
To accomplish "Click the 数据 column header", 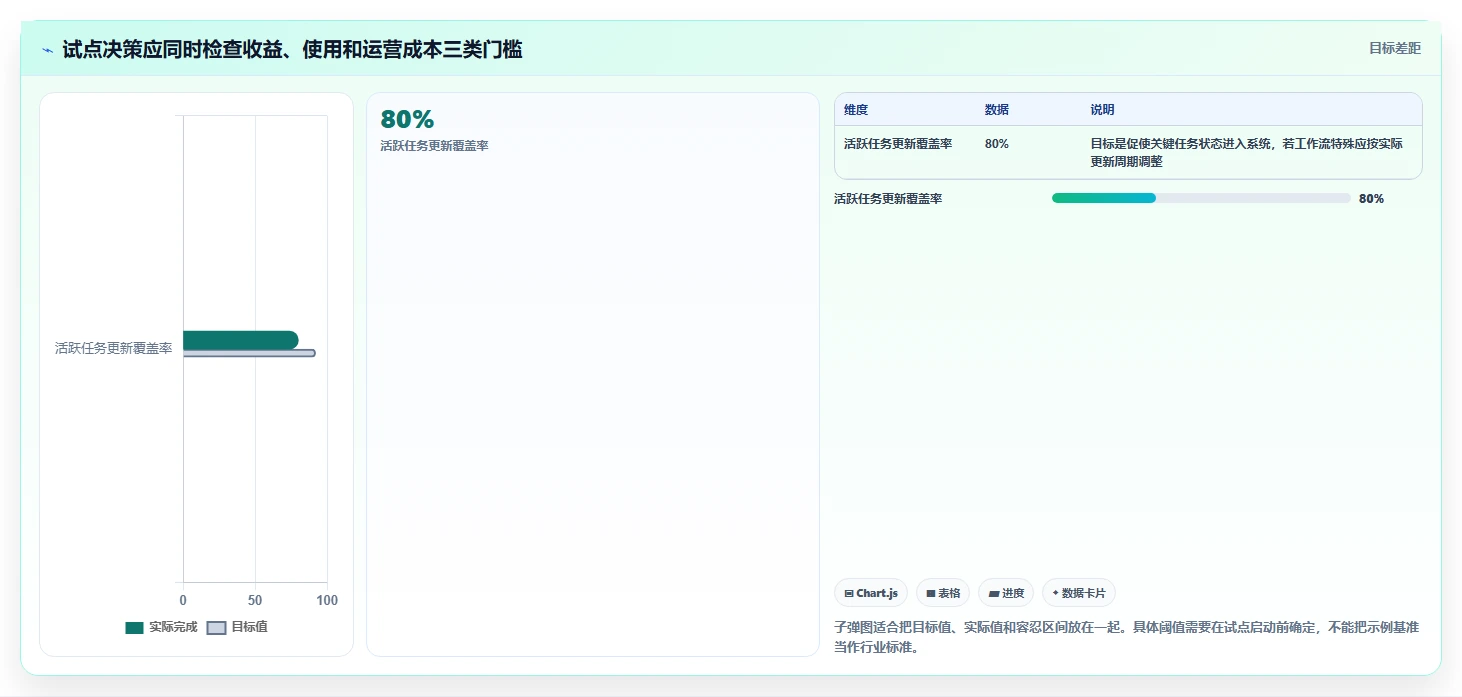I will [997, 110].
